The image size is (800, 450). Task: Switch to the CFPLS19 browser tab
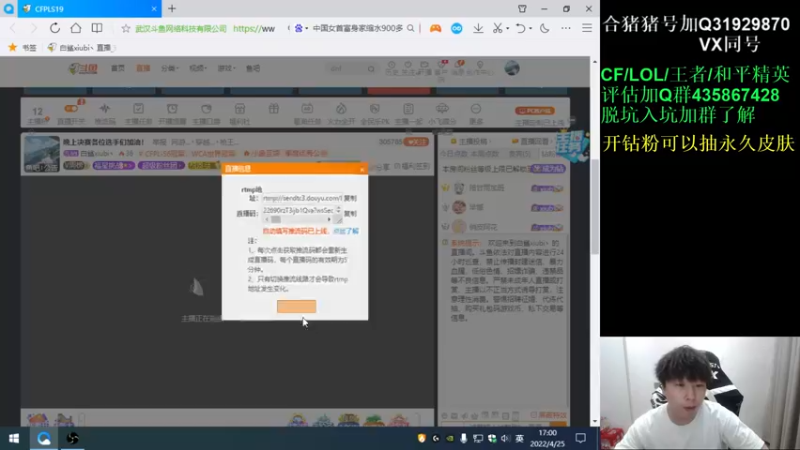[90, 9]
